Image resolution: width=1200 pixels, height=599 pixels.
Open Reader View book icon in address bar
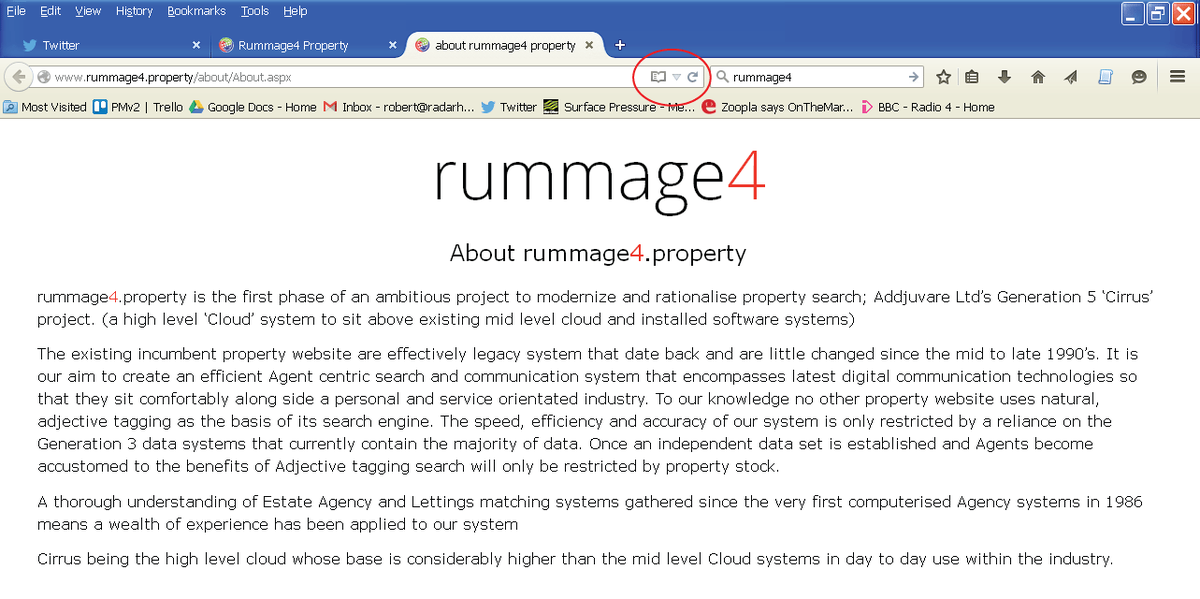point(658,77)
